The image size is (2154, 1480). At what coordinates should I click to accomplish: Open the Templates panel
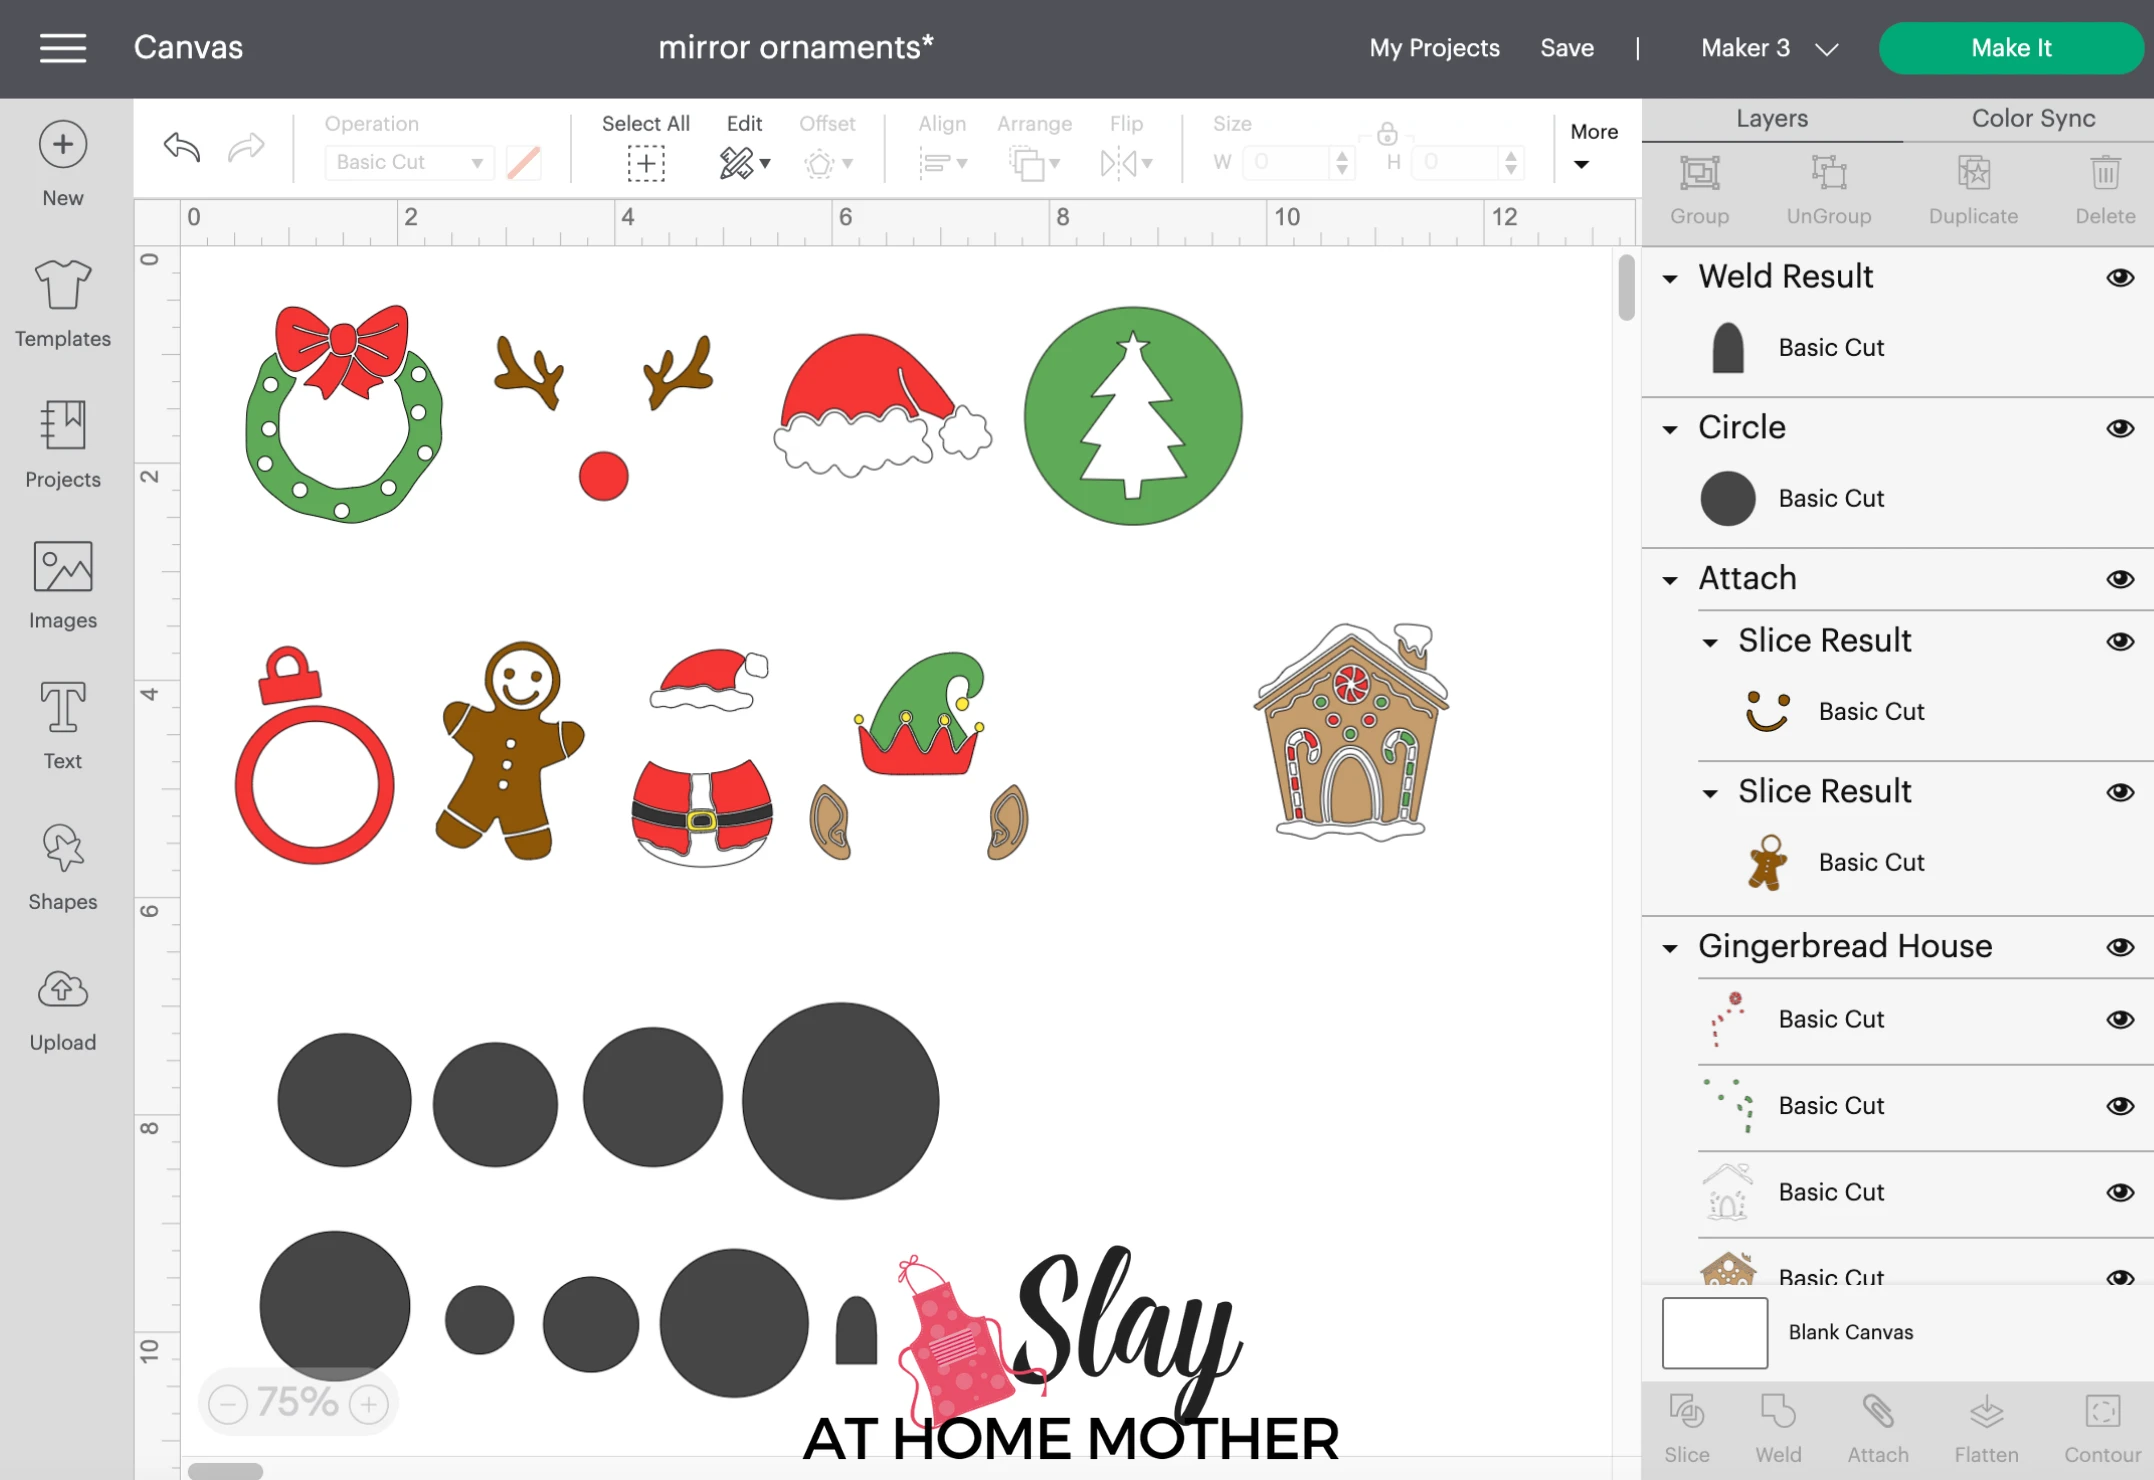63,304
